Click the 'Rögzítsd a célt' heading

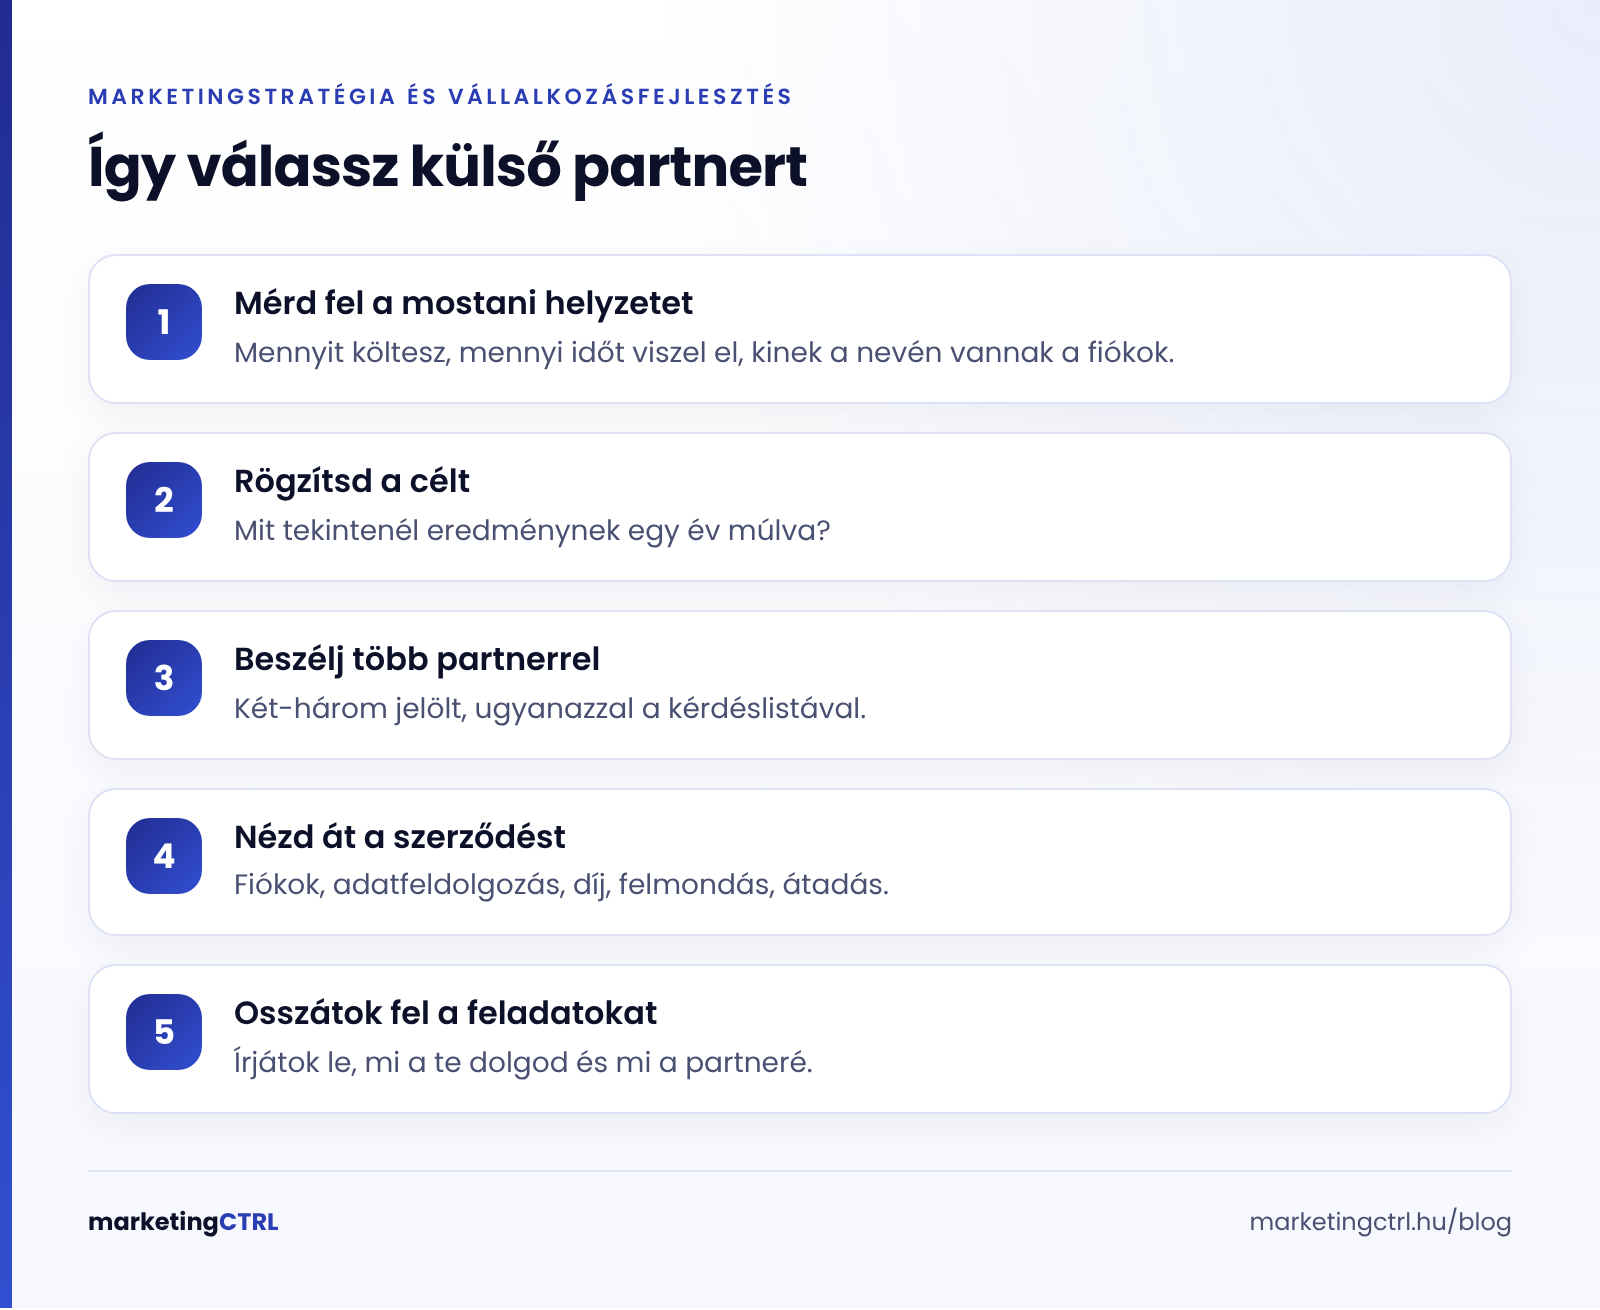[351, 481]
